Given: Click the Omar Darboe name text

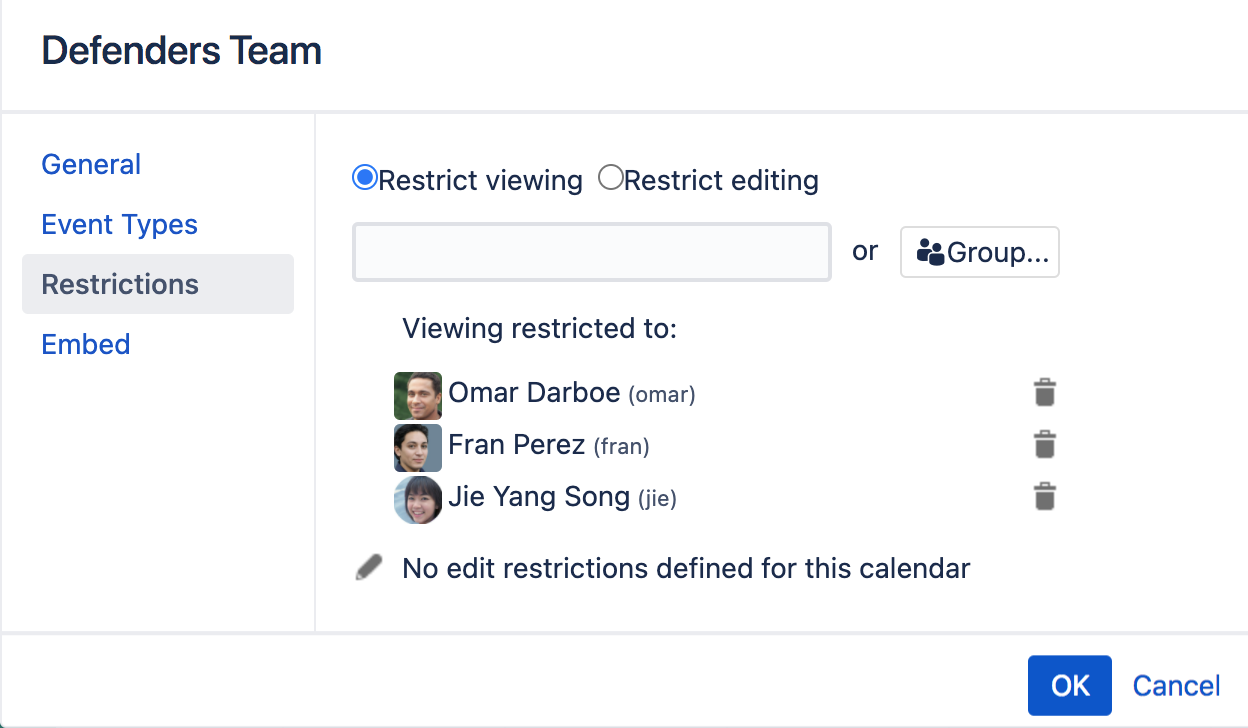Looking at the screenshot, I should [534, 392].
